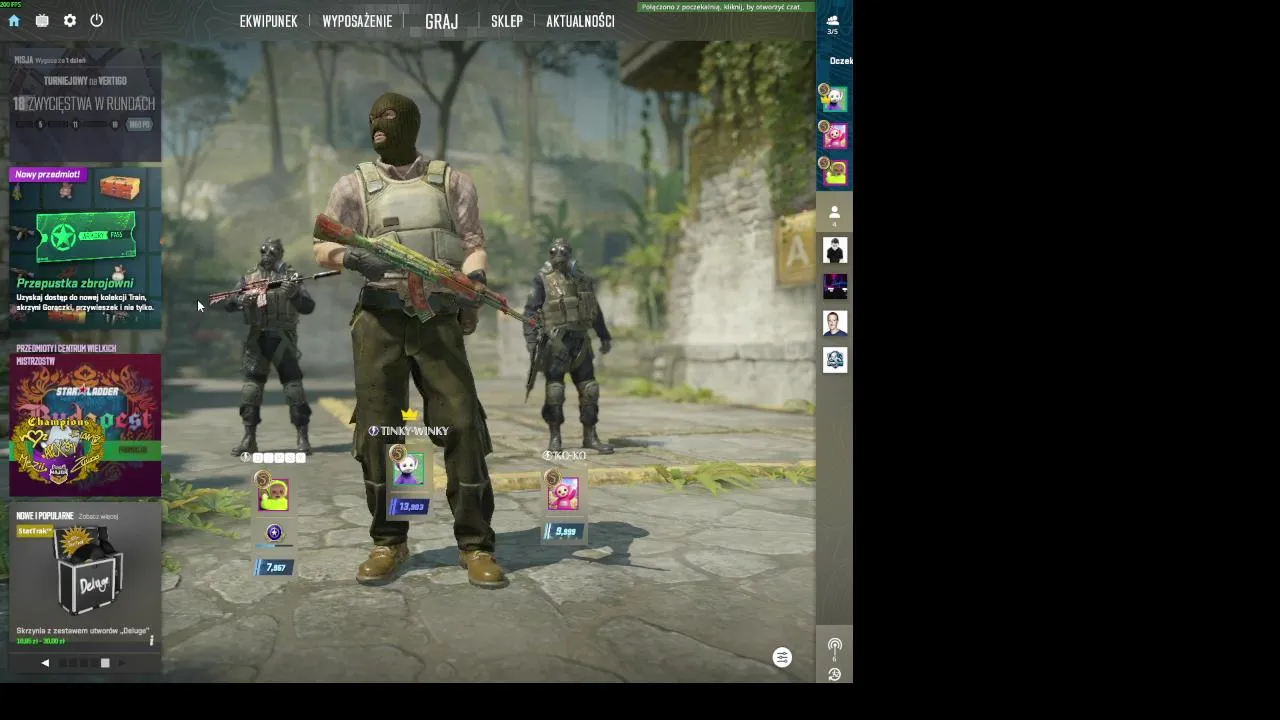Viewport: 1280px width, 720px height.
Task: Switch to the WYPOSAŻENIE tab
Action: (357, 21)
